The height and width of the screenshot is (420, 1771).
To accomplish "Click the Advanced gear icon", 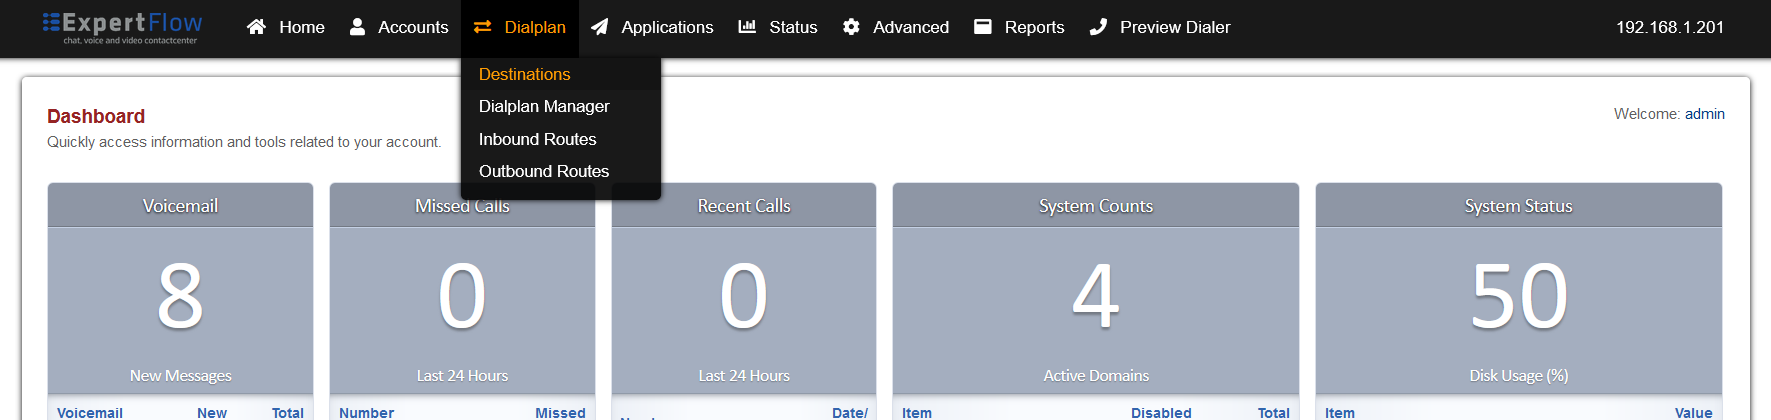I will coord(851,27).
